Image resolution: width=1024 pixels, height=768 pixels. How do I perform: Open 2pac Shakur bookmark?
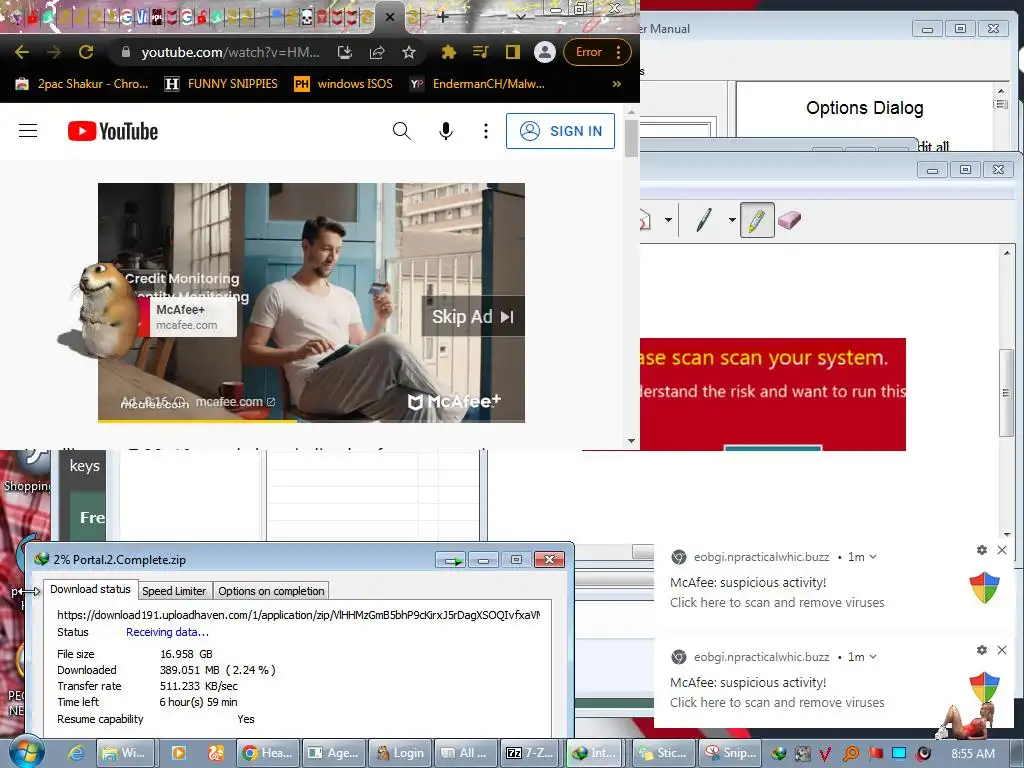coord(82,84)
